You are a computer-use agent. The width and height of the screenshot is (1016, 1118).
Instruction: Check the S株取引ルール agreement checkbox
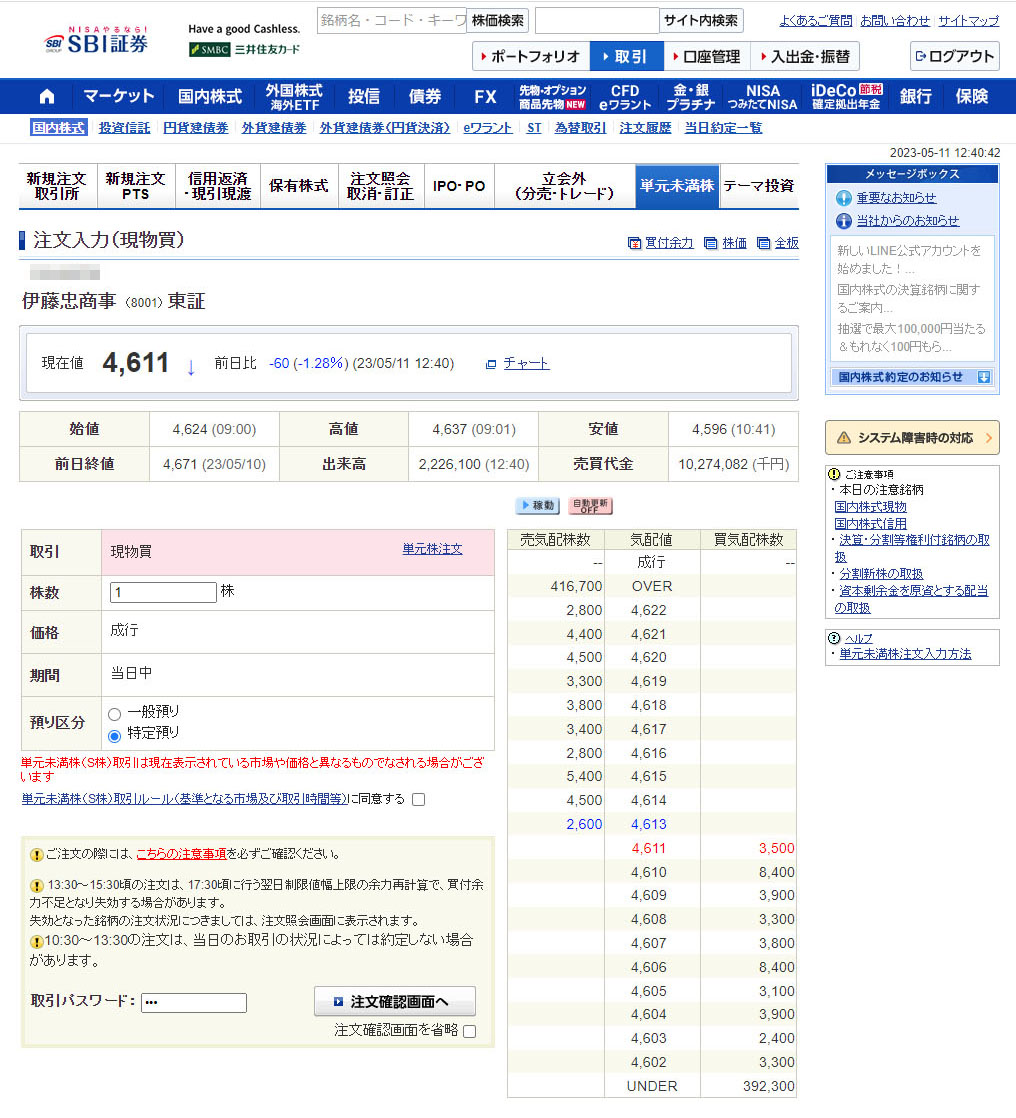(419, 799)
